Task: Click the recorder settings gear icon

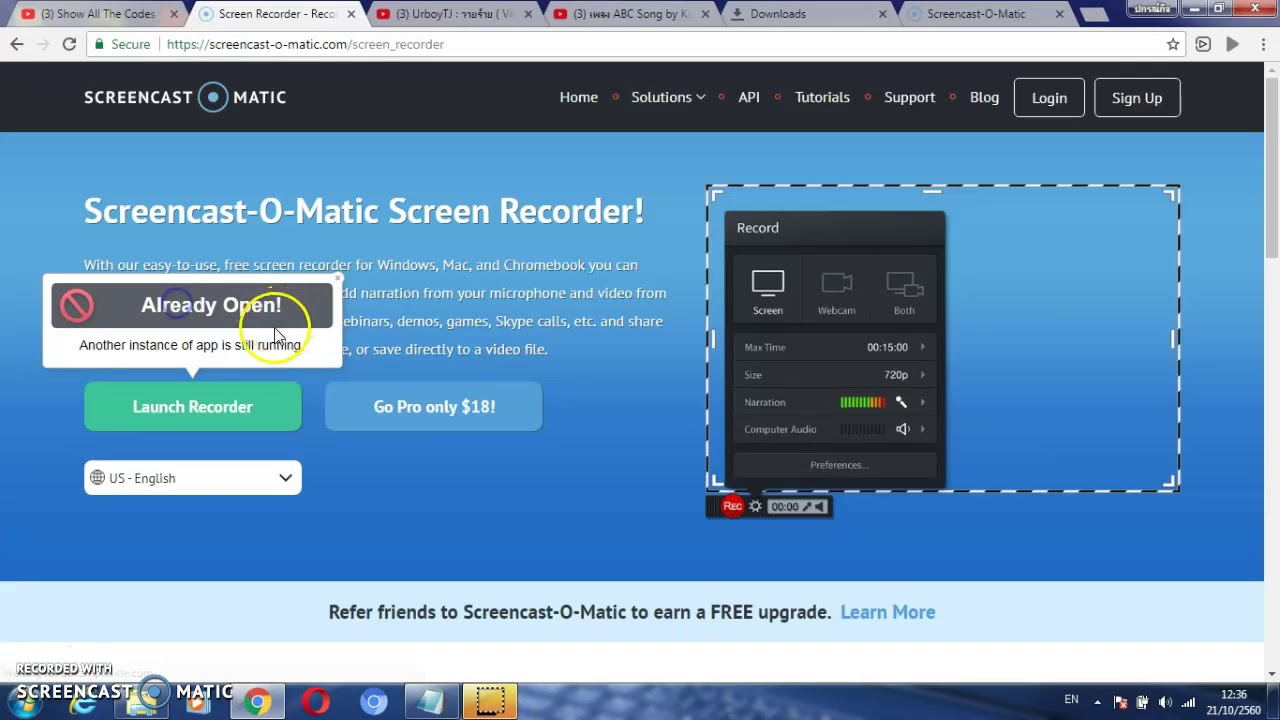Action: tap(755, 506)
